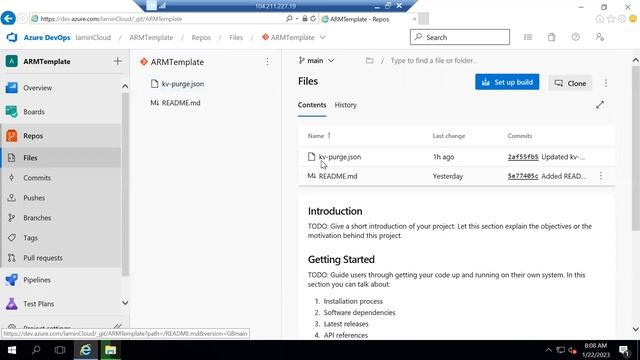This screenshot has height=360, width=640.
Task: Click the Clone button
Action: (x=570, y=83)
